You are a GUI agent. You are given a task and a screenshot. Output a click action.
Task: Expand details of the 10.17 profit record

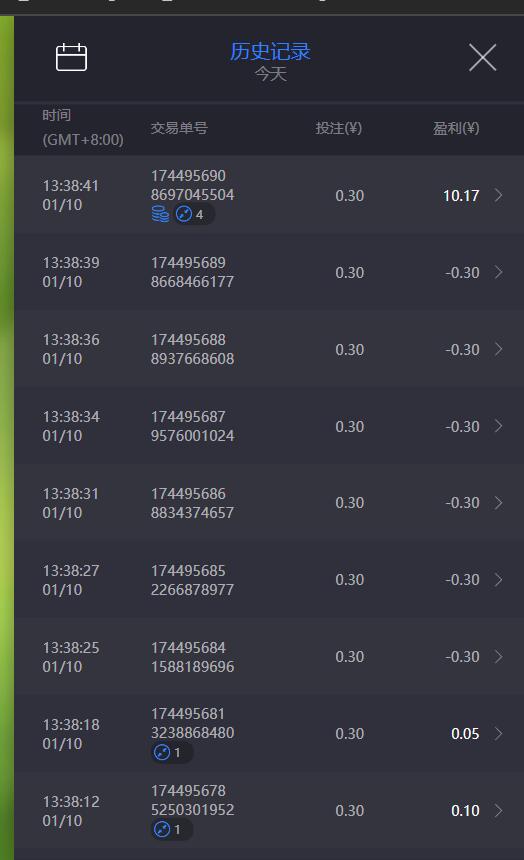pyautogui.click(x=498, y=195)
